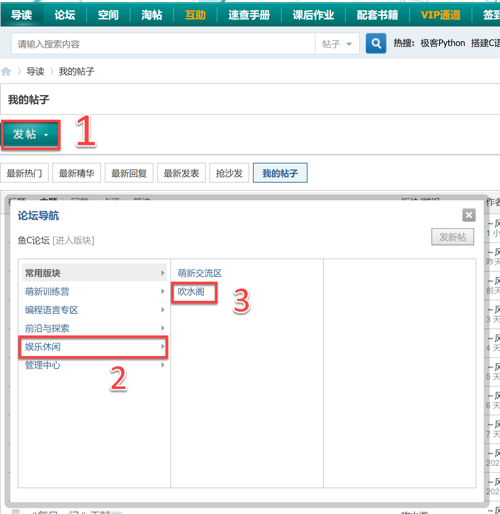Viewport: 500px width, 514px height.
Task: Close the 论坛导航 dialog
Action: (x=469, y=215)
